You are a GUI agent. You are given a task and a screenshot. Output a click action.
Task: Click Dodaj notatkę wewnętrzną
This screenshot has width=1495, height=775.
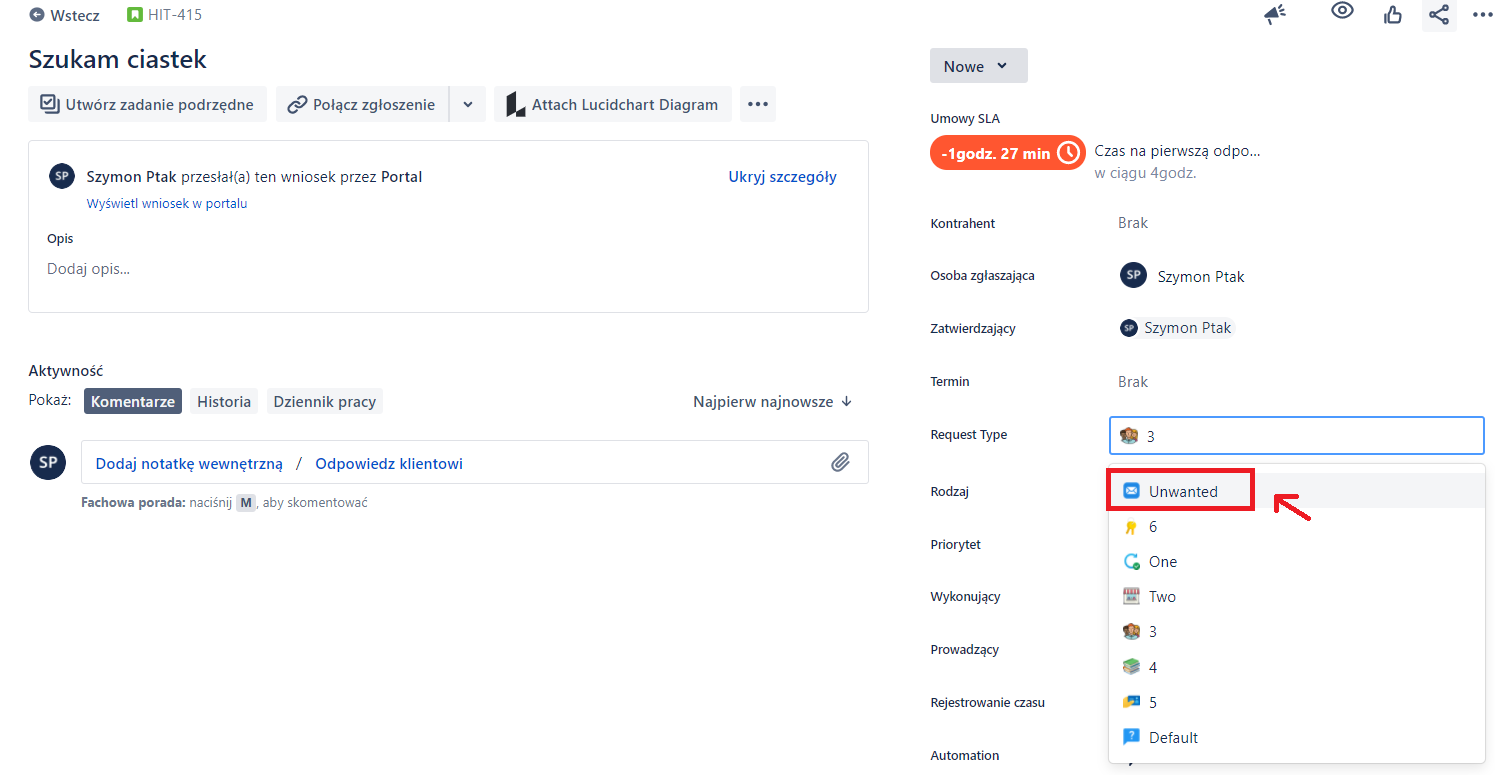click(189, 463)
